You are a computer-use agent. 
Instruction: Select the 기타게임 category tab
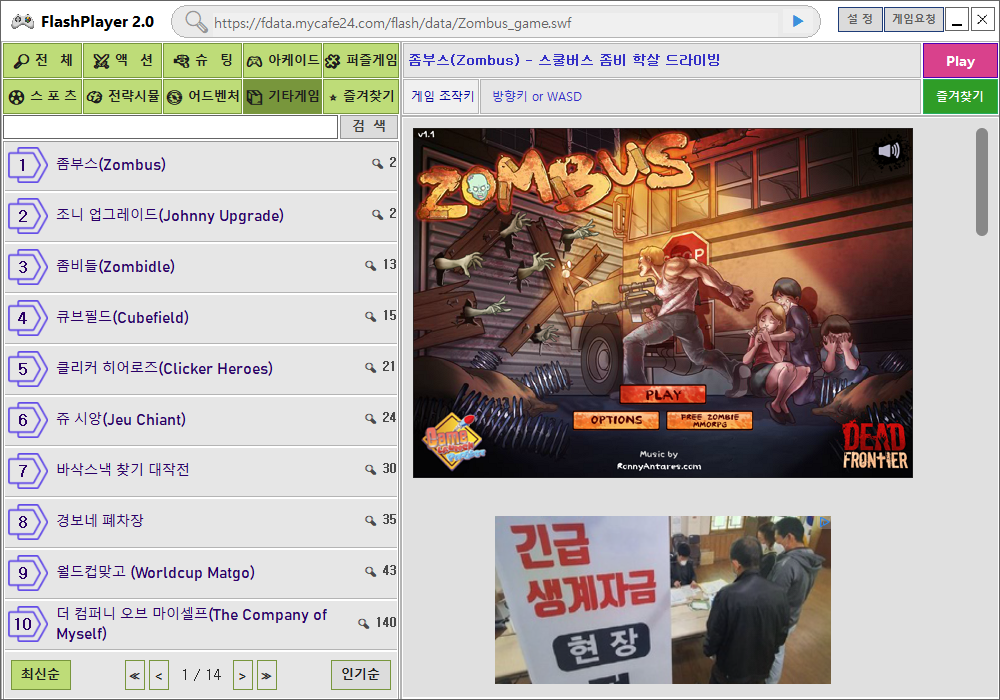click(x=283, y=96)
